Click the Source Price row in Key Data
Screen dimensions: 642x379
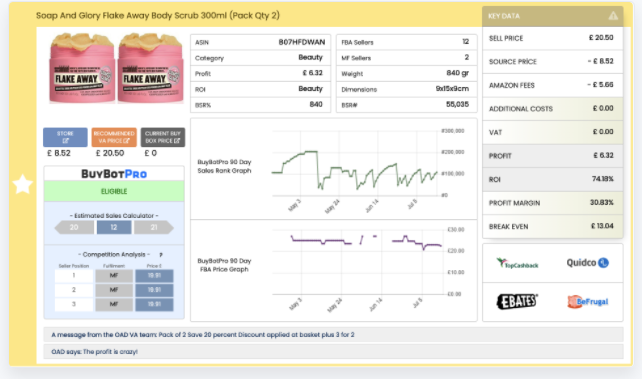tap(553, 61)
